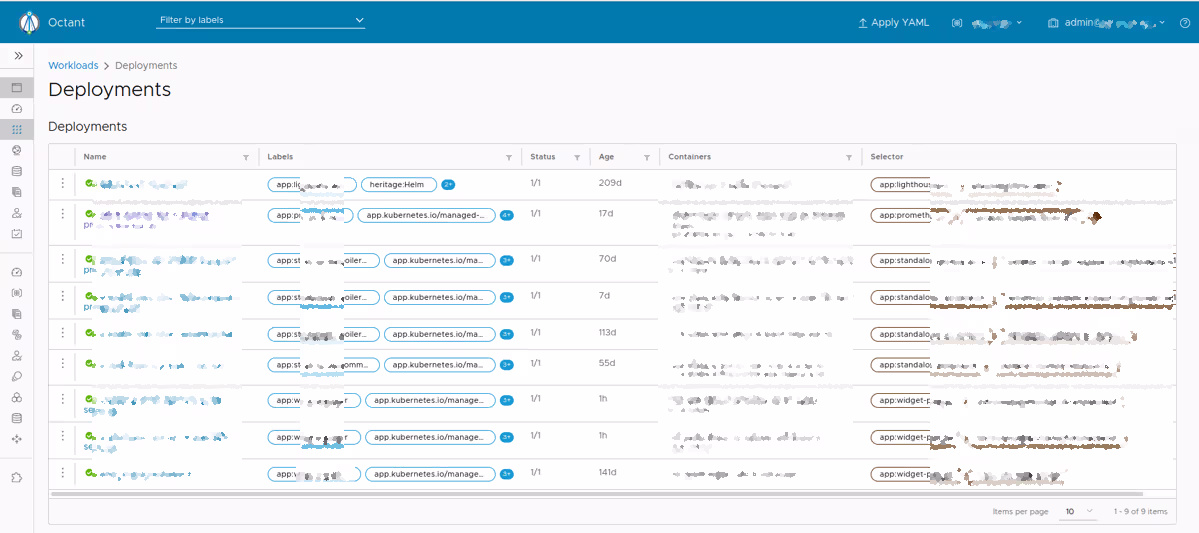Click the Name column filter icon
The width and height of the screenshot is (1199, 533).
246,158
